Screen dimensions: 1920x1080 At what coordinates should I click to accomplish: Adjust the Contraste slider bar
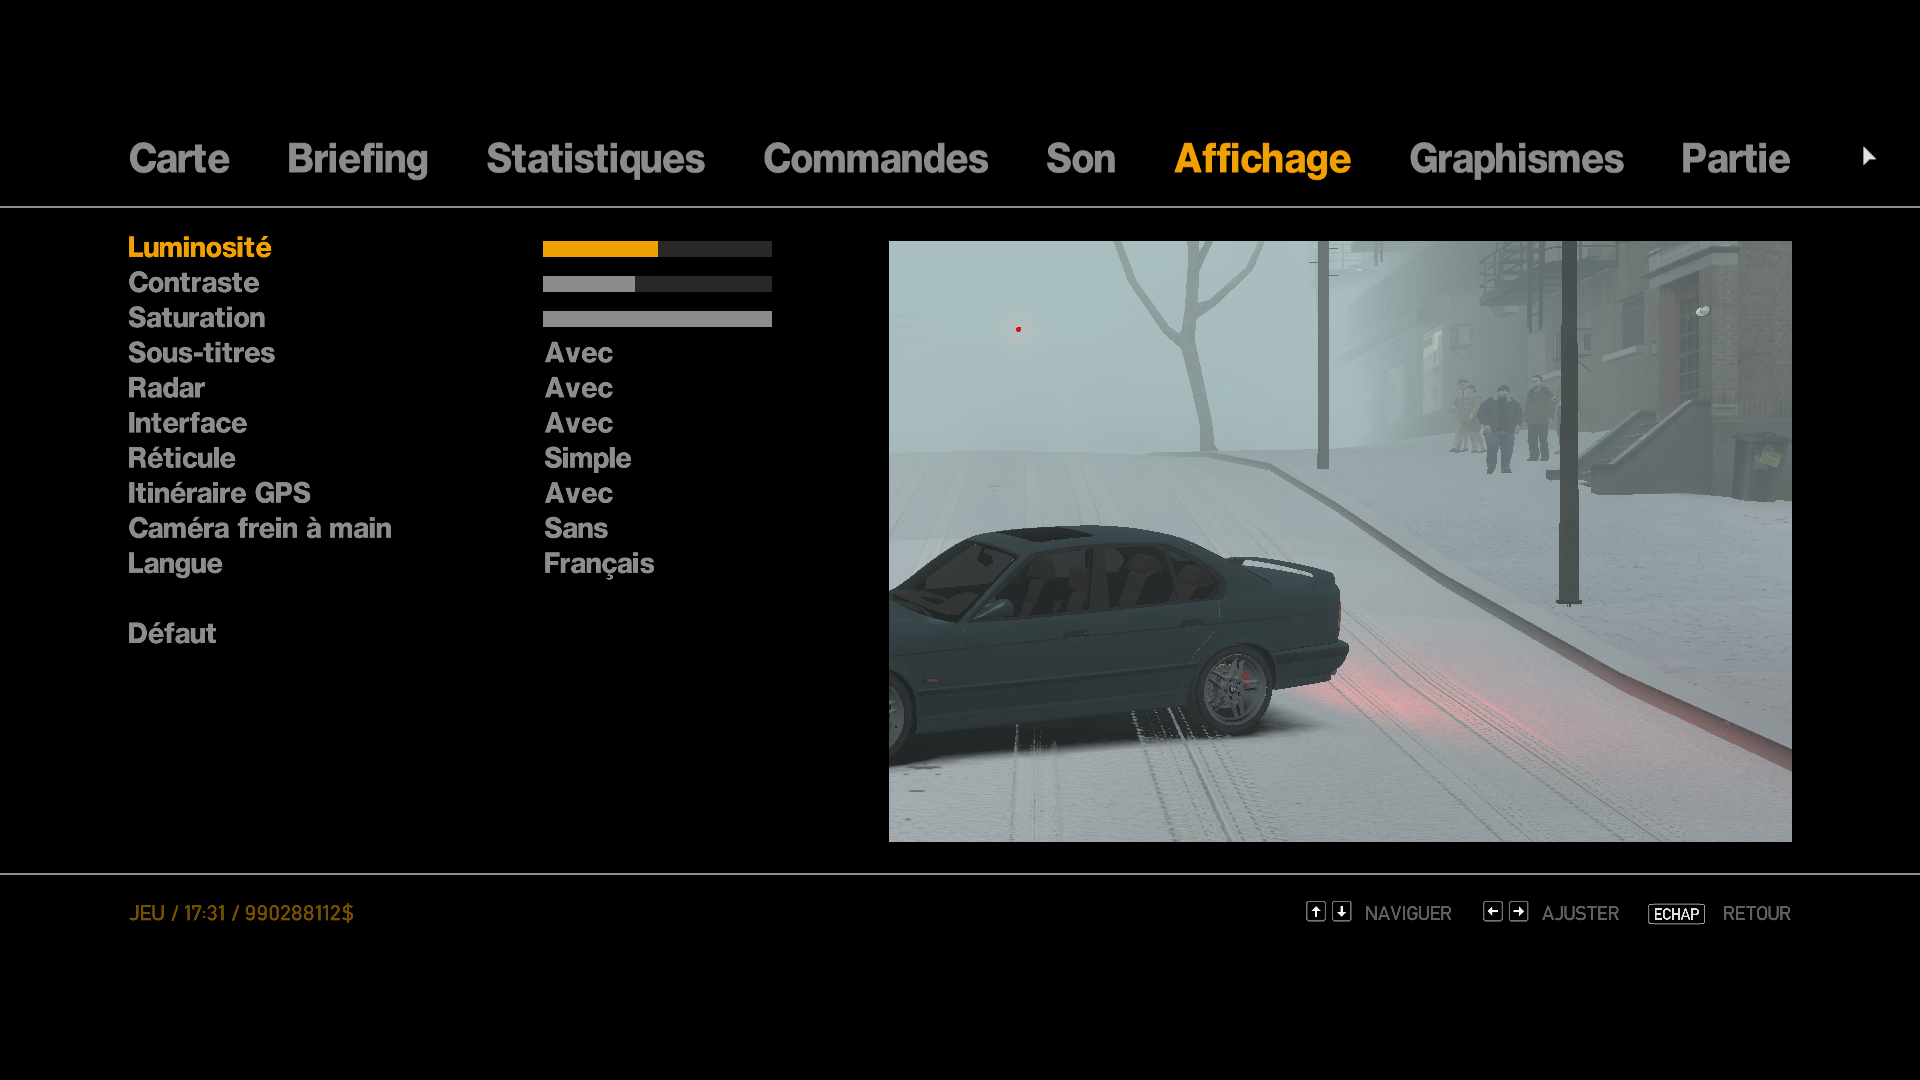coord(657,284)
